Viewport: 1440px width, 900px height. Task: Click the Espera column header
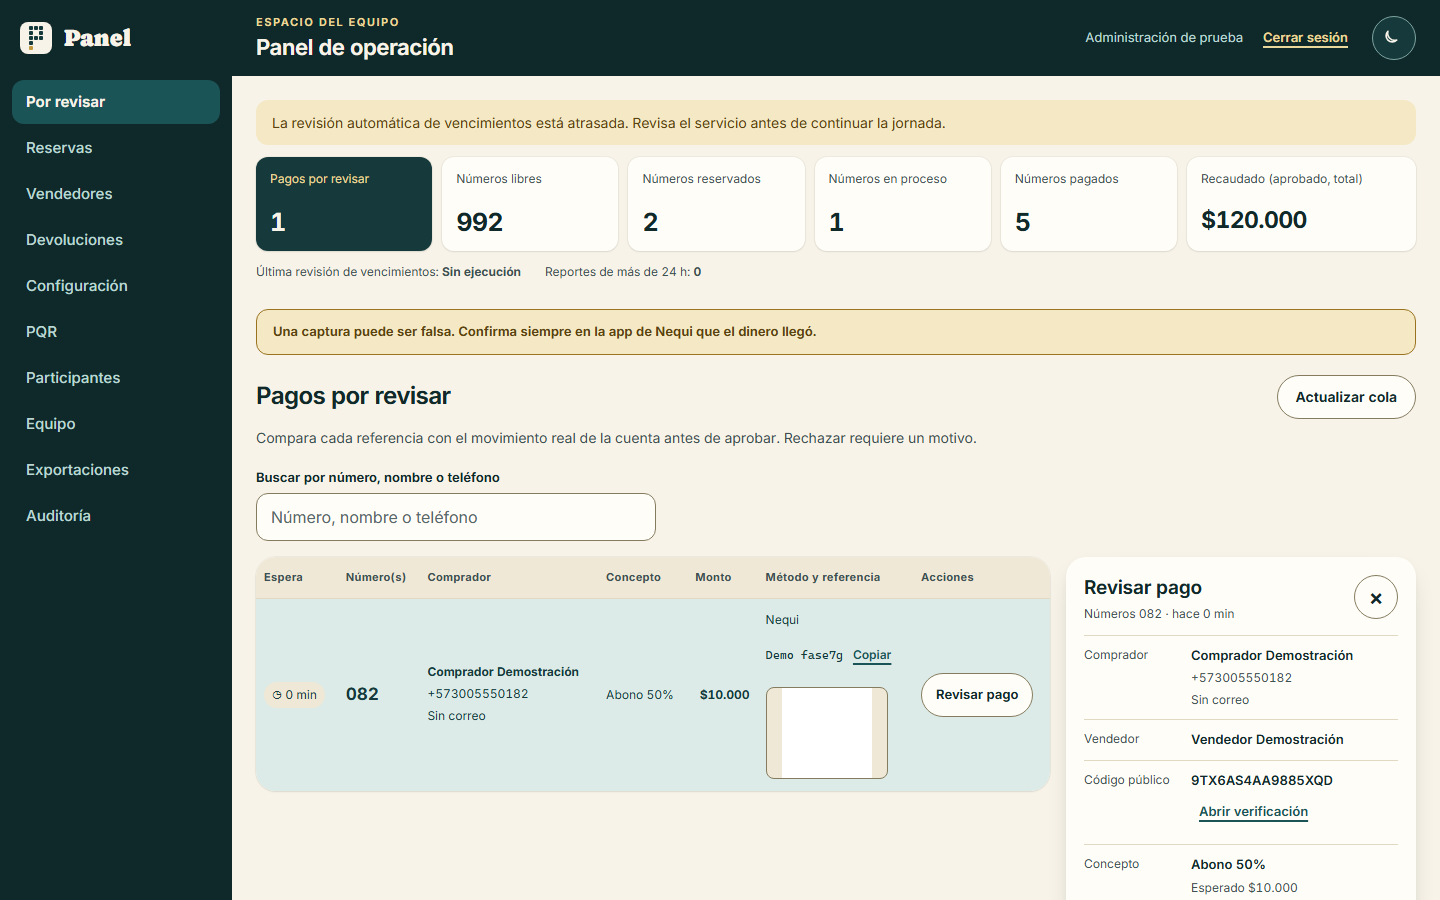[x=283, y=577]
